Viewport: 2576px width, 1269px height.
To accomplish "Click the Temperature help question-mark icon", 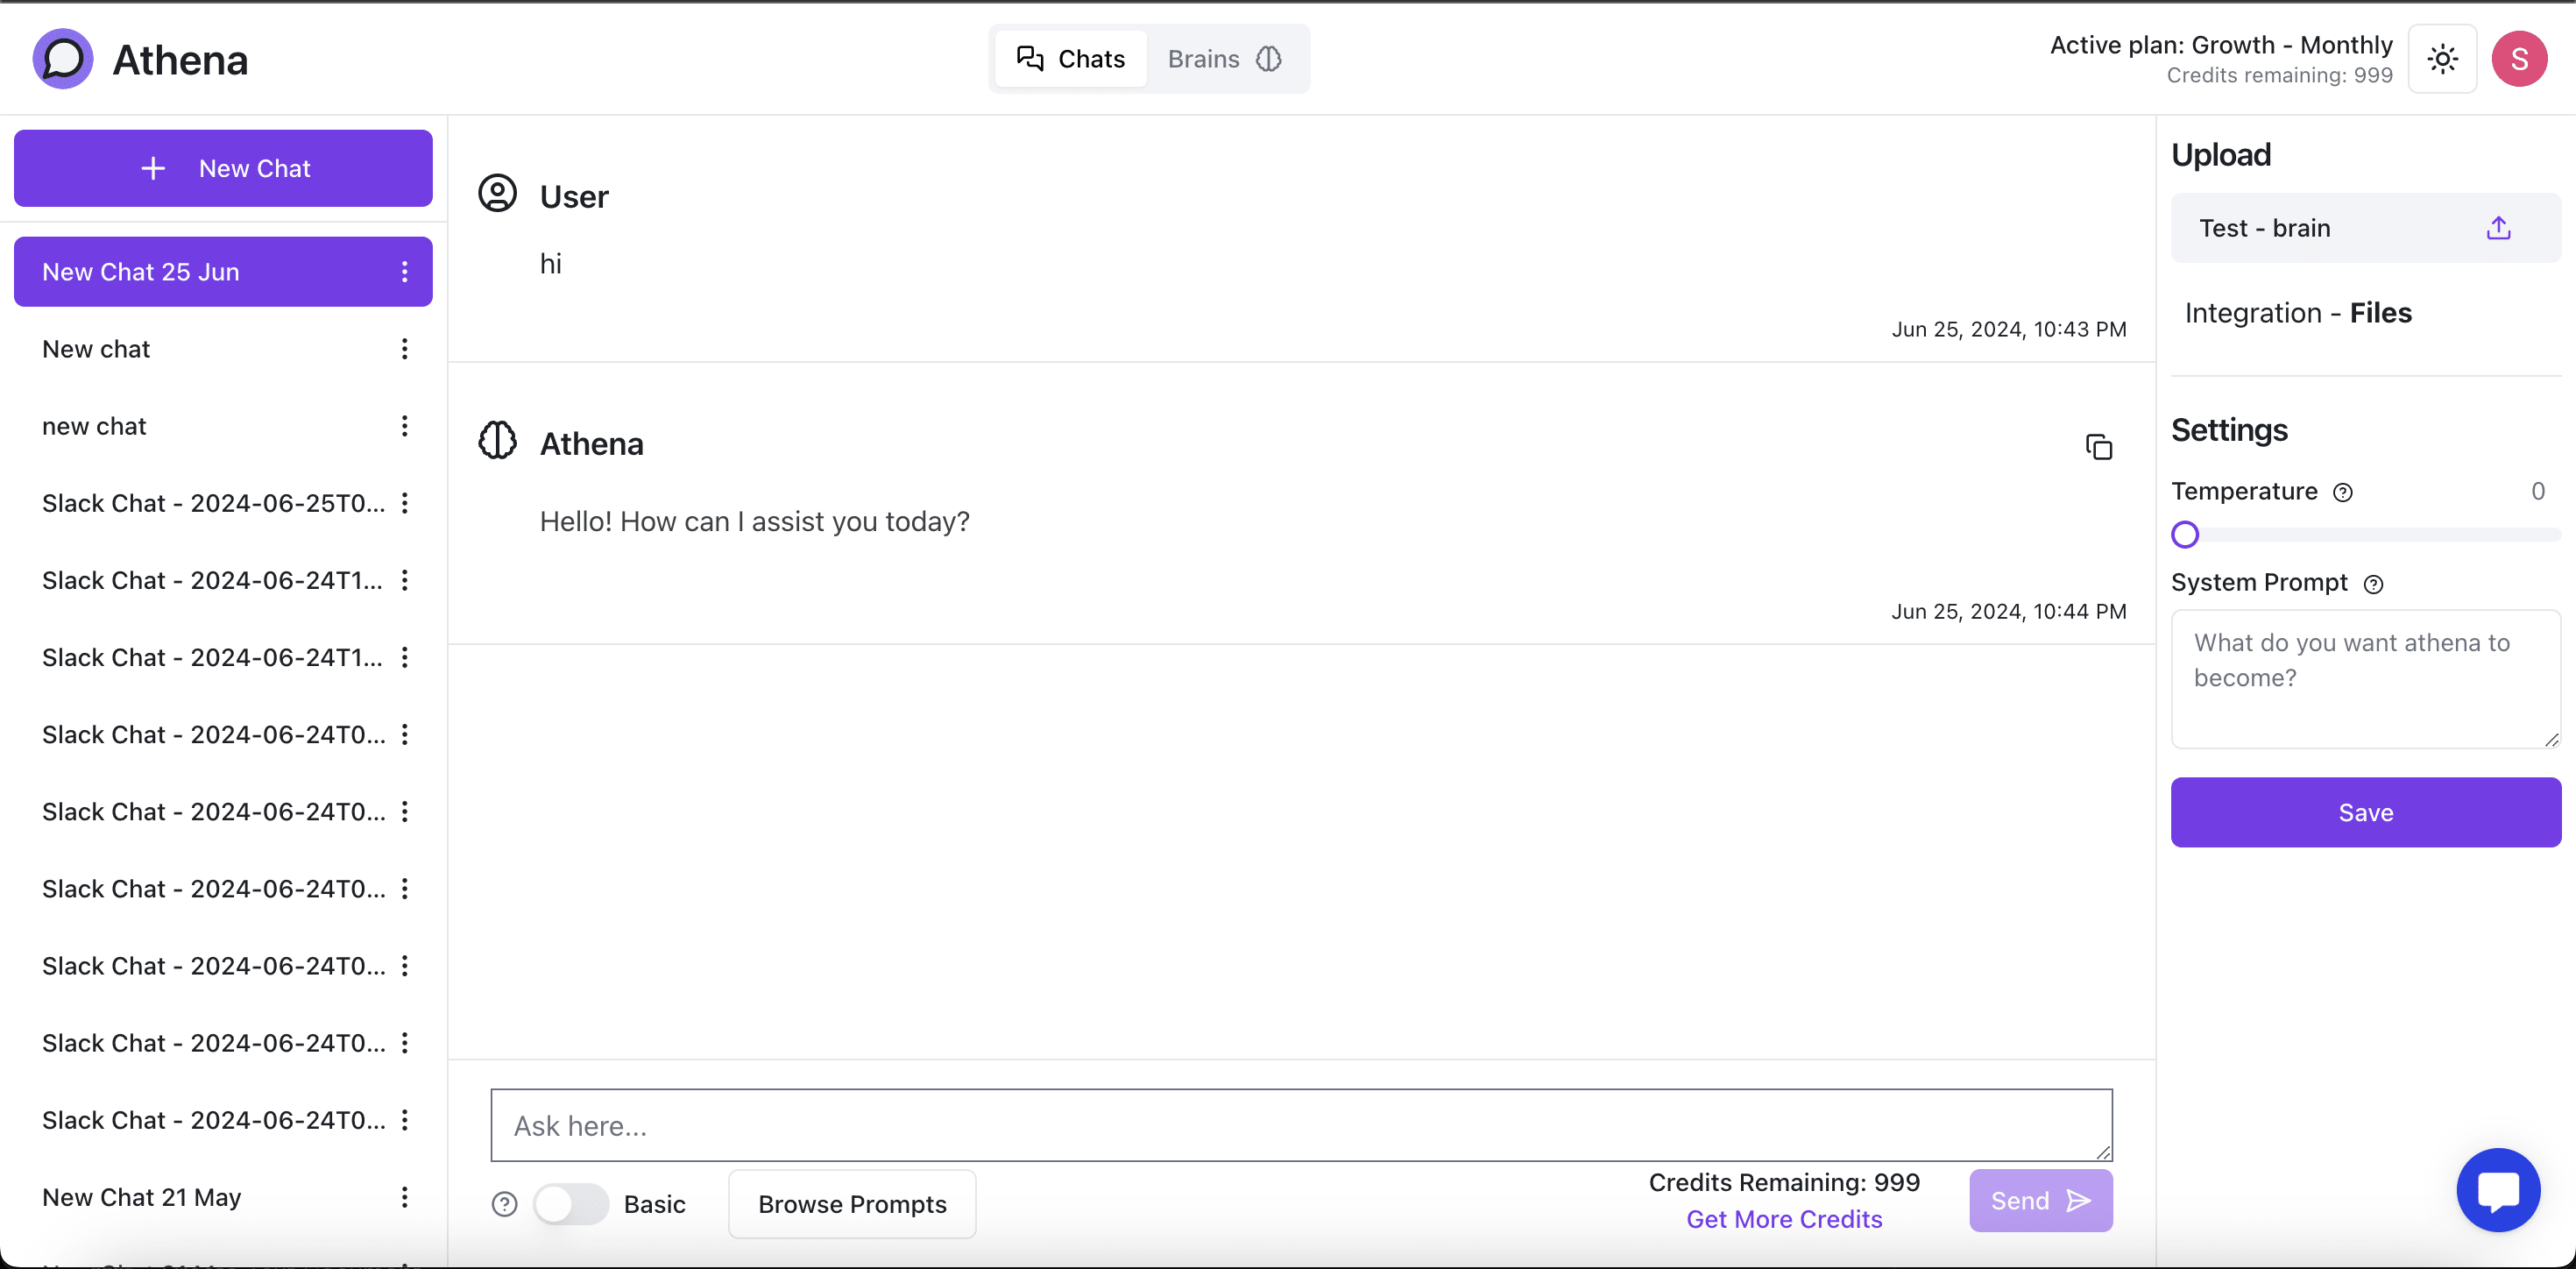I will click(2342, 492).
